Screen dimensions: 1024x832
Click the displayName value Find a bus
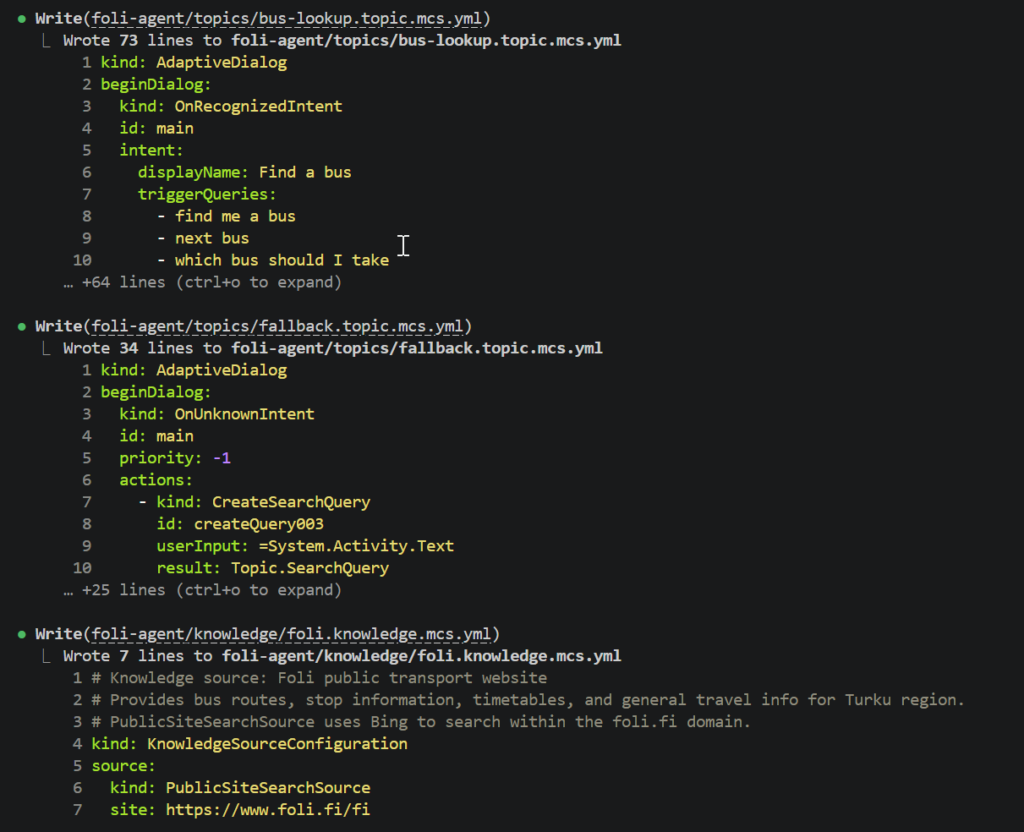tap(305, 171)
